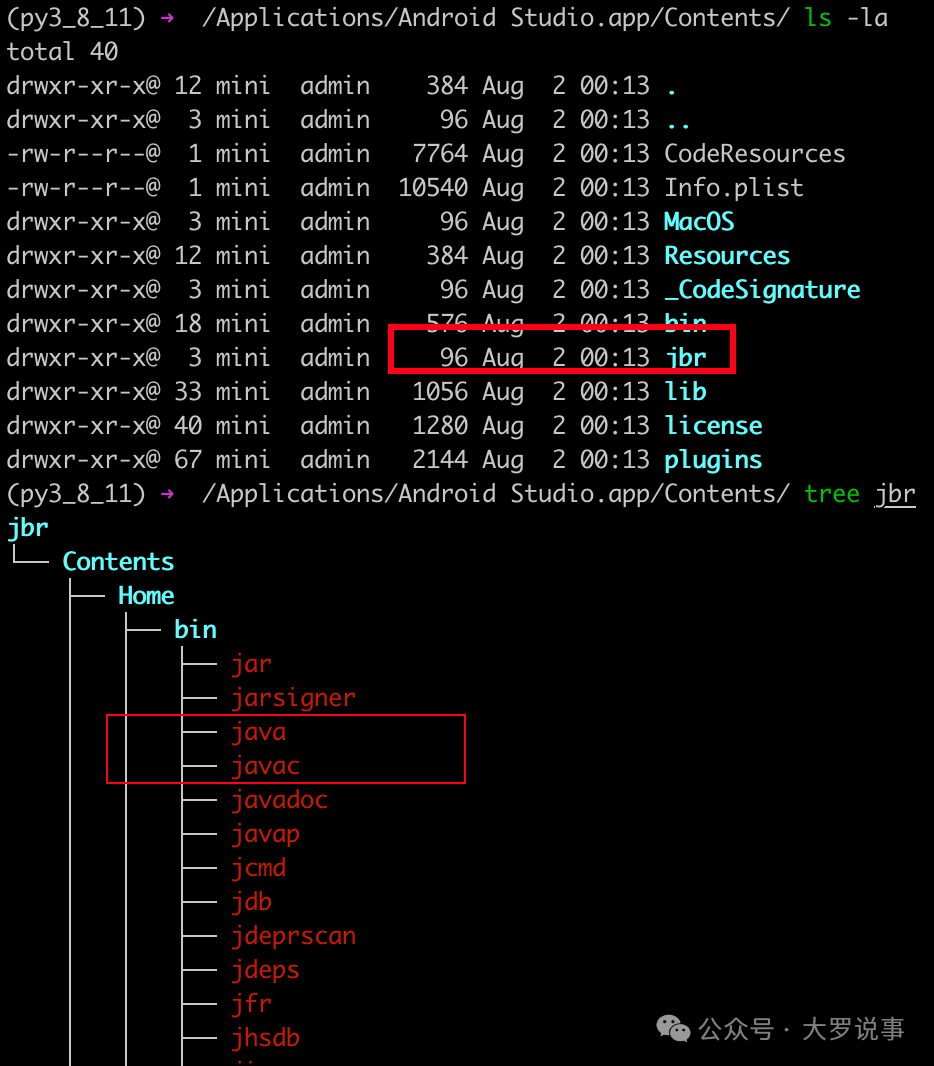Viewport: 934px width, 1066px height.
Task: Select the 'bin' tree node under Home
Action: [x=195, y=630]
